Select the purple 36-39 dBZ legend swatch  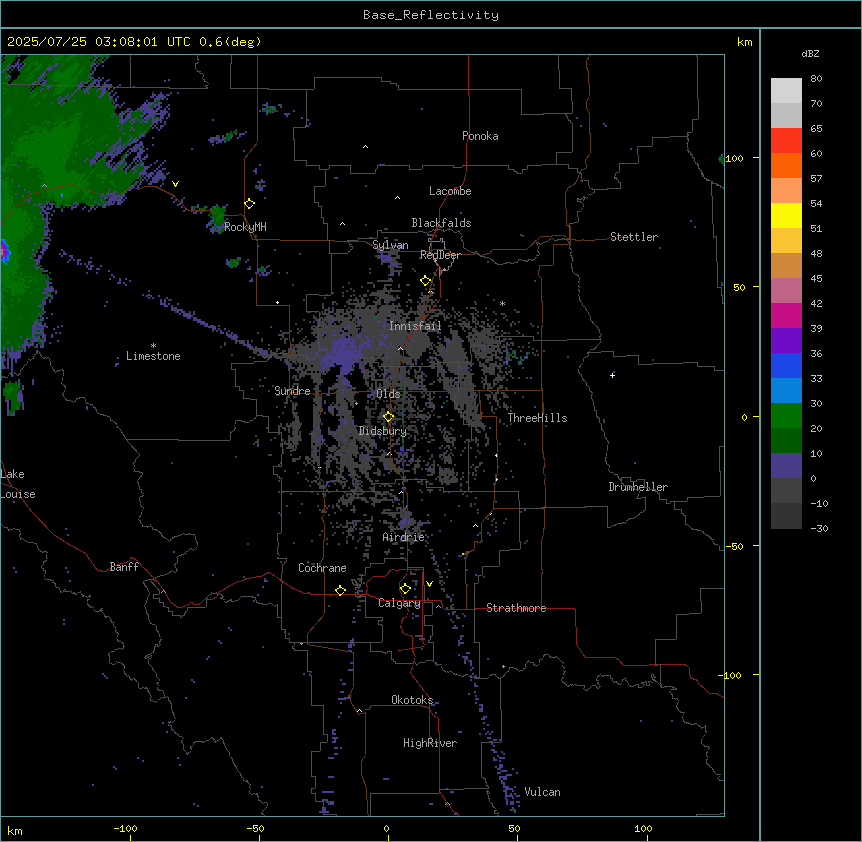(x=786, y=341)
